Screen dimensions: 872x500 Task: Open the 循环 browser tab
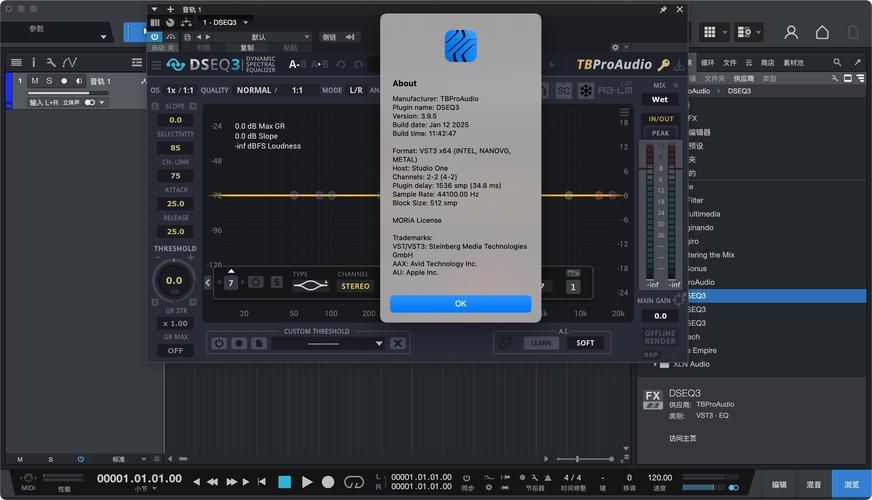pos(707,63)
